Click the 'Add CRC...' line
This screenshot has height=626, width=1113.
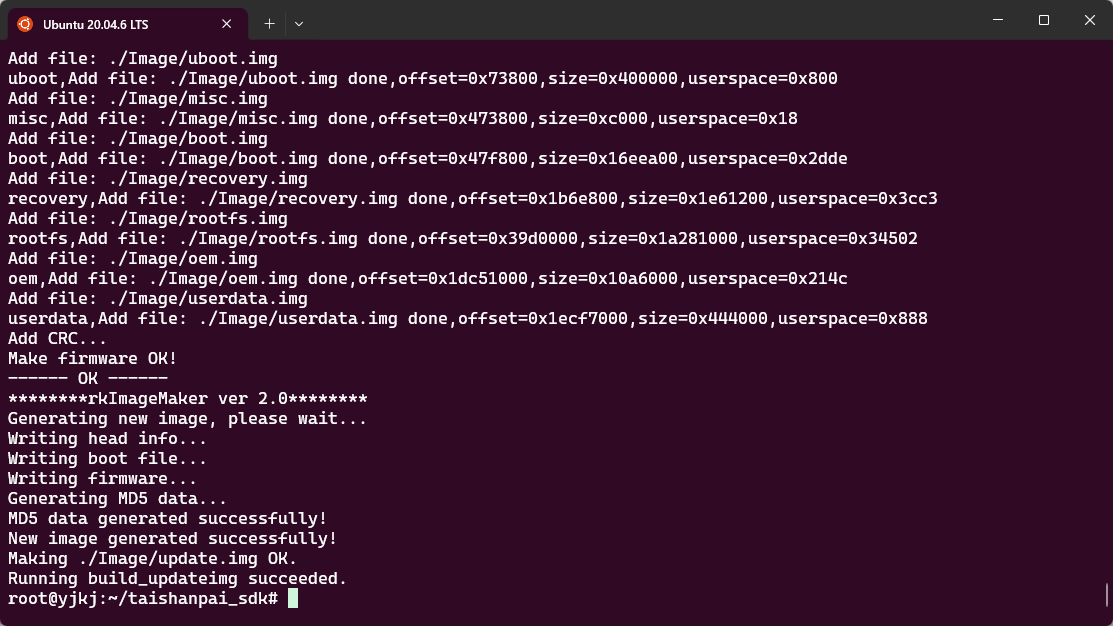point(58,338)
